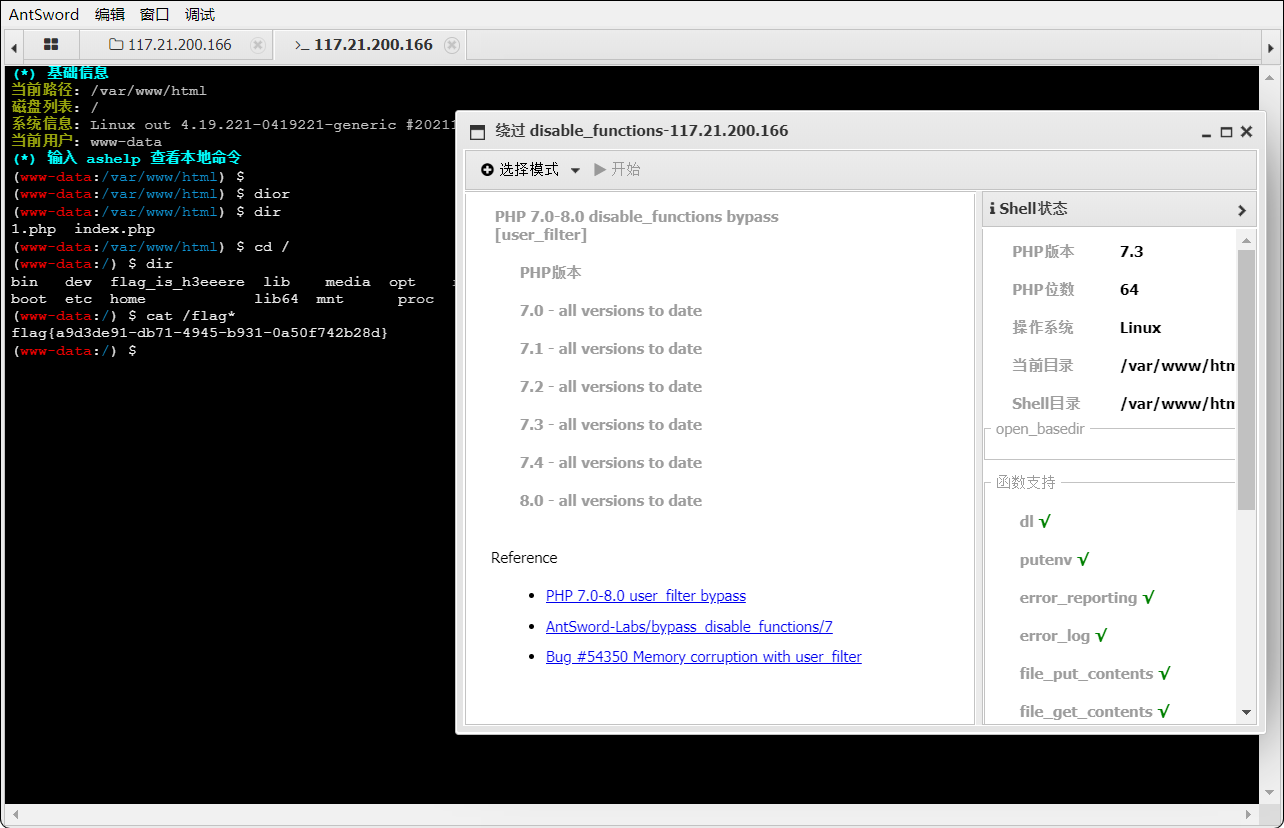Select the 7.2 - all versions row
Image resolution: width=1284 pixels, height=828 pixels.
click(611, 387)
